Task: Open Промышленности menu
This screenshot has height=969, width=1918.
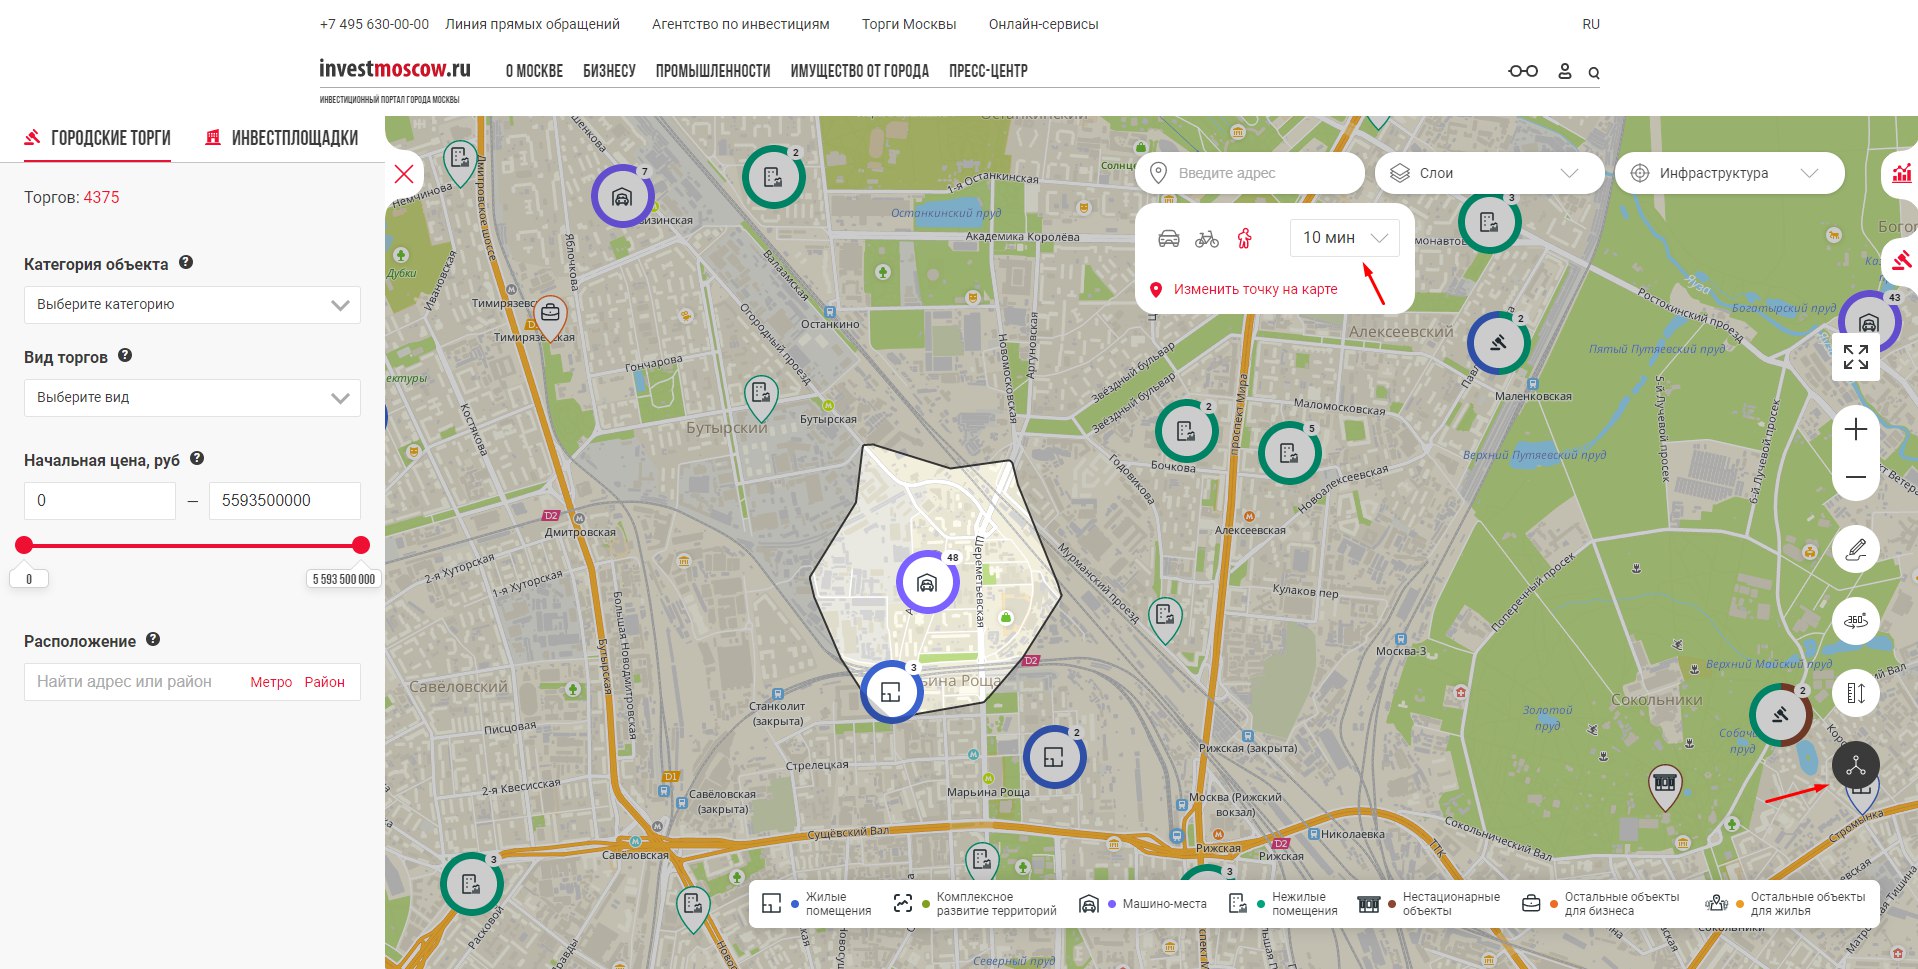Action: (x=713, y=71)
